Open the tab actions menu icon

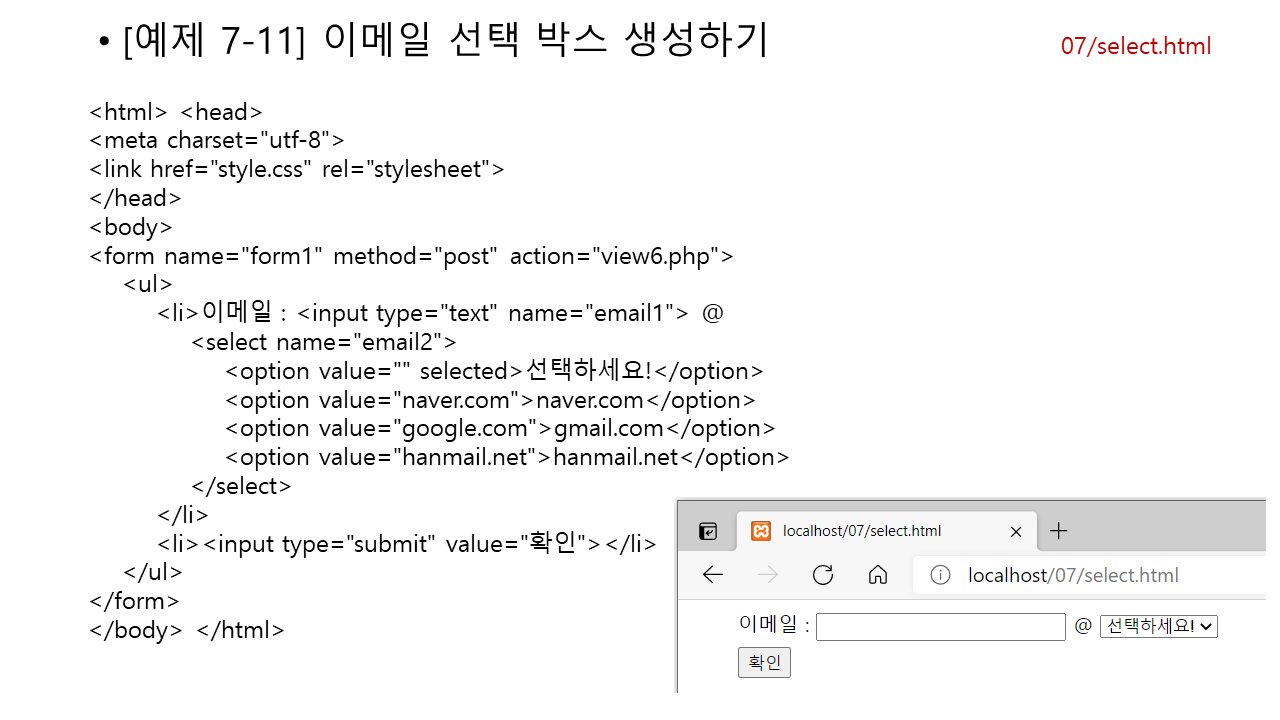[x=708, y=531]
